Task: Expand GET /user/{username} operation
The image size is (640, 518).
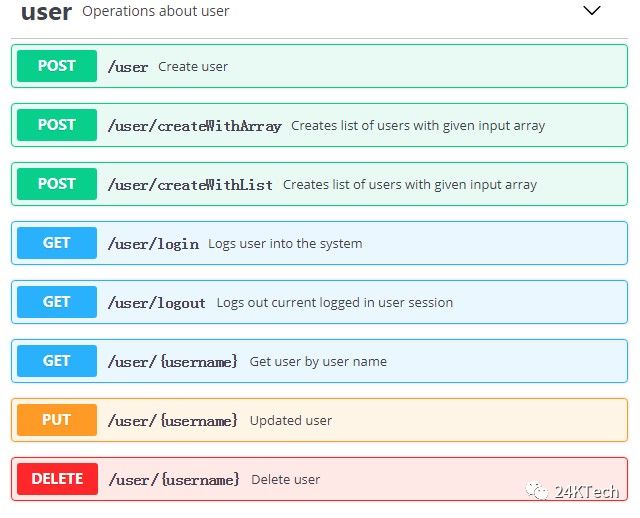Action: click(319, 361)
